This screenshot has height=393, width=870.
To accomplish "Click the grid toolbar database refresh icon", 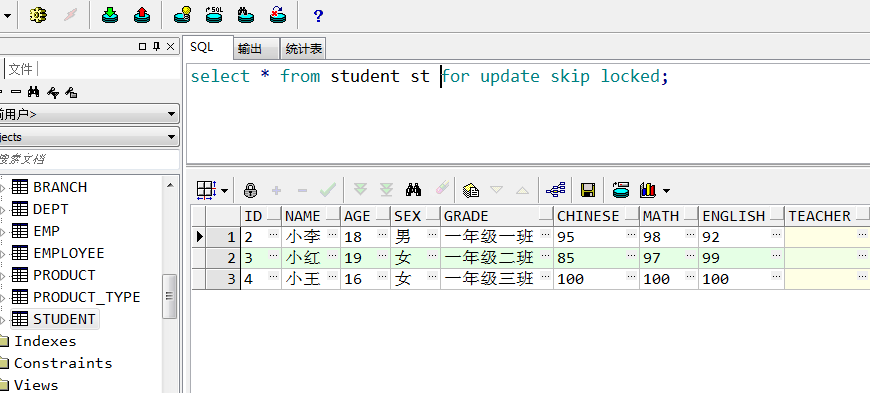I will (621, 190).
